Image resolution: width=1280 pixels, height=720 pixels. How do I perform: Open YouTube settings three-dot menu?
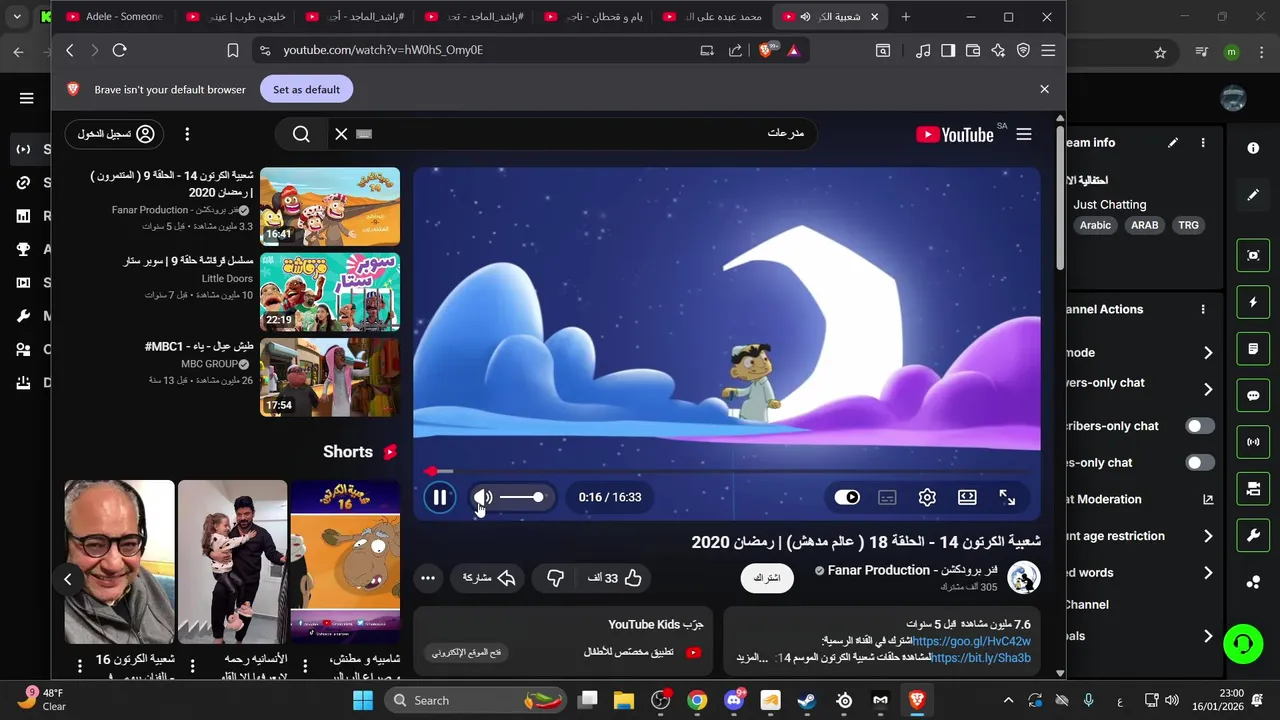[187, 134]
